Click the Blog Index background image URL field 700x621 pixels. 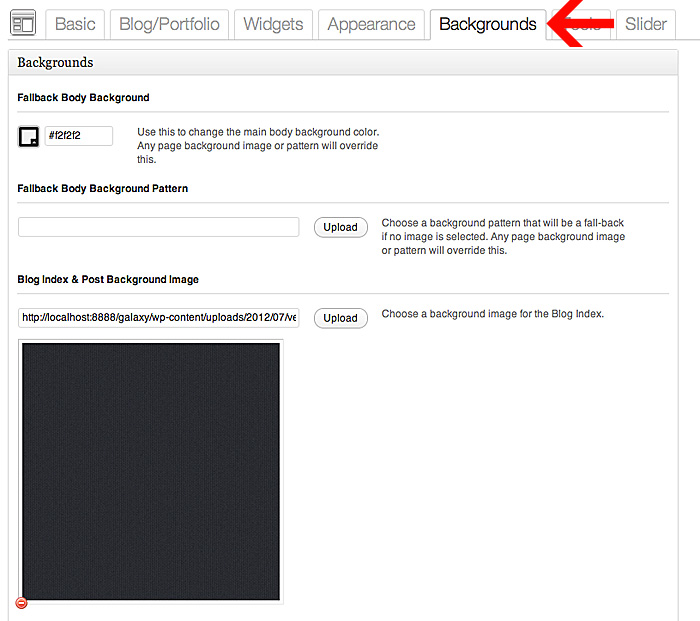click(158, 318)
